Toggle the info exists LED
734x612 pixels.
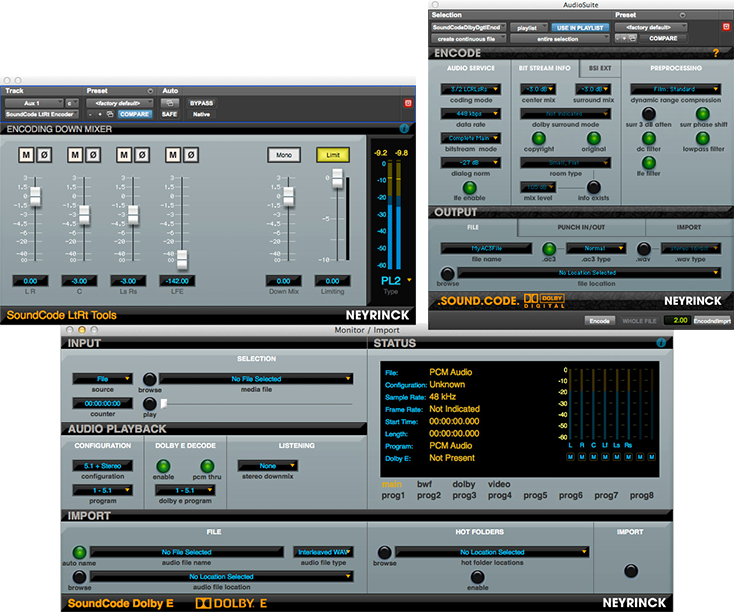coord(594,187)
